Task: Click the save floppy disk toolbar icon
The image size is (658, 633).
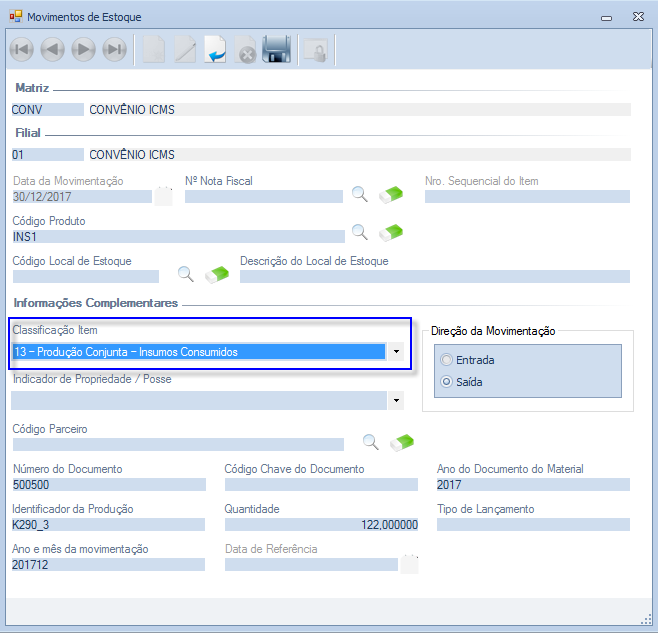Action: [x=276, y=50]
